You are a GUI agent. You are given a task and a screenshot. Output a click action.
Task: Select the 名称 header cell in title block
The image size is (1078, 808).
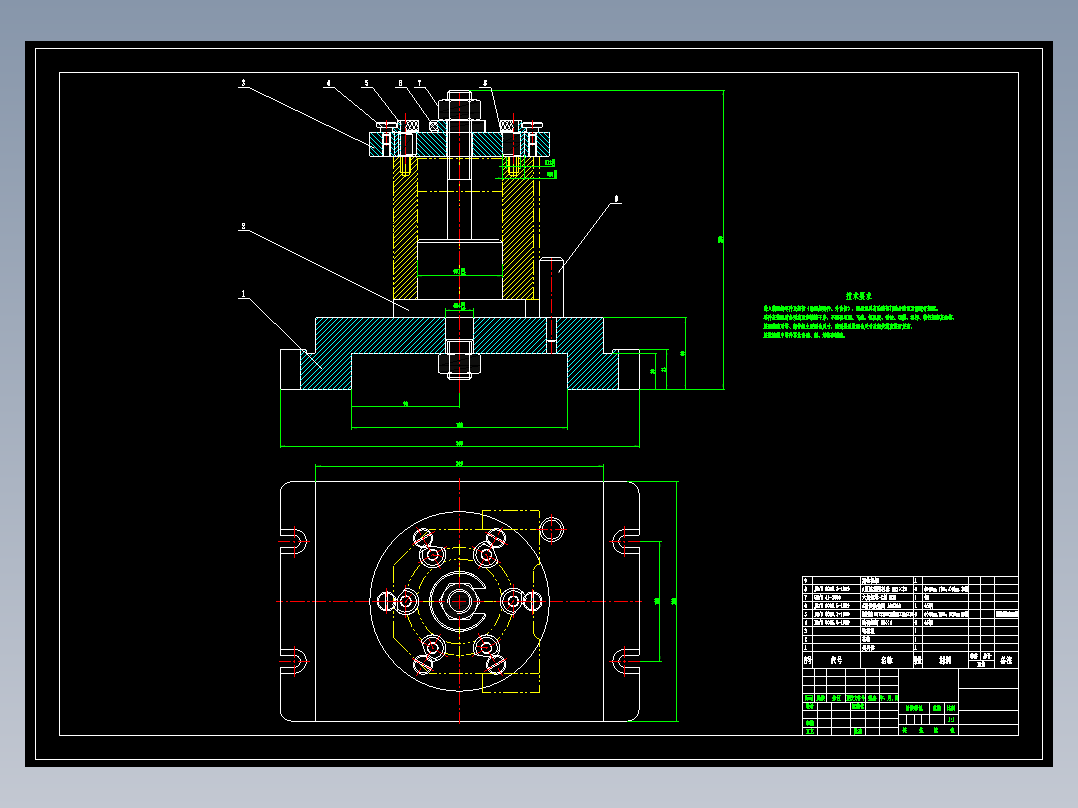pos(887,660)
